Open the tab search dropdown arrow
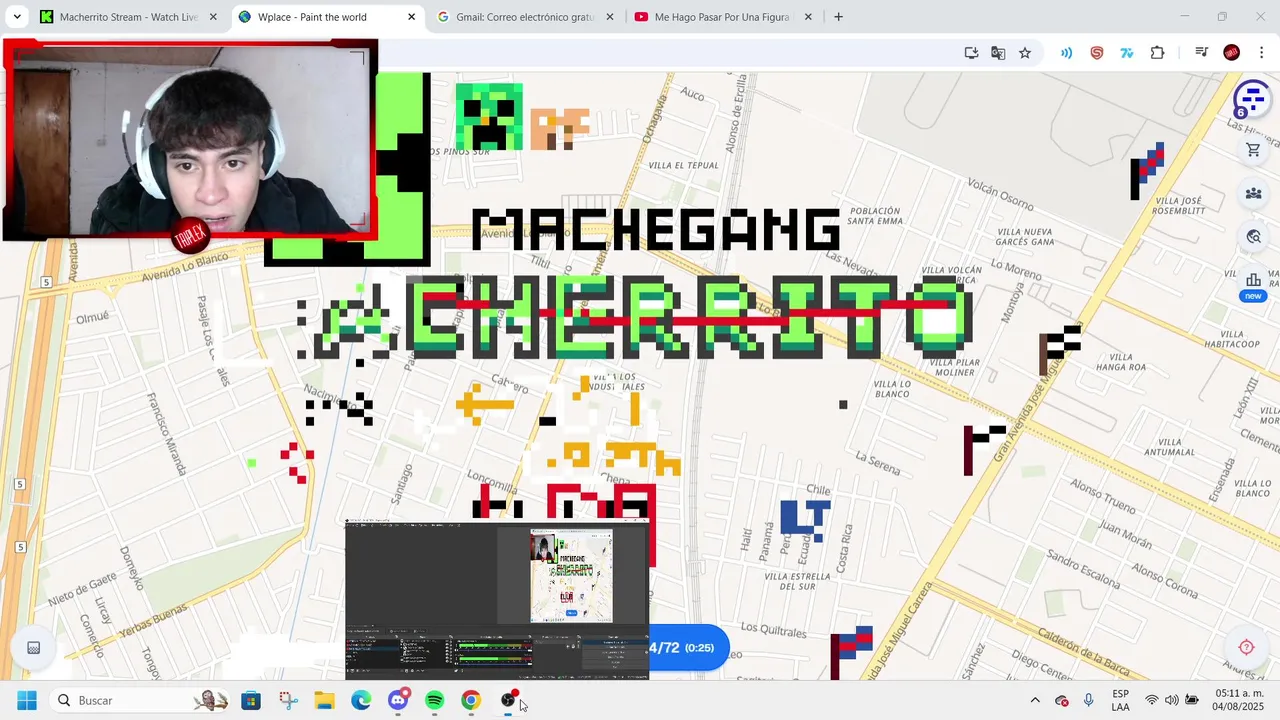Image resolution: width=1280 pixels, height=720 pixels. coord(17,17)
